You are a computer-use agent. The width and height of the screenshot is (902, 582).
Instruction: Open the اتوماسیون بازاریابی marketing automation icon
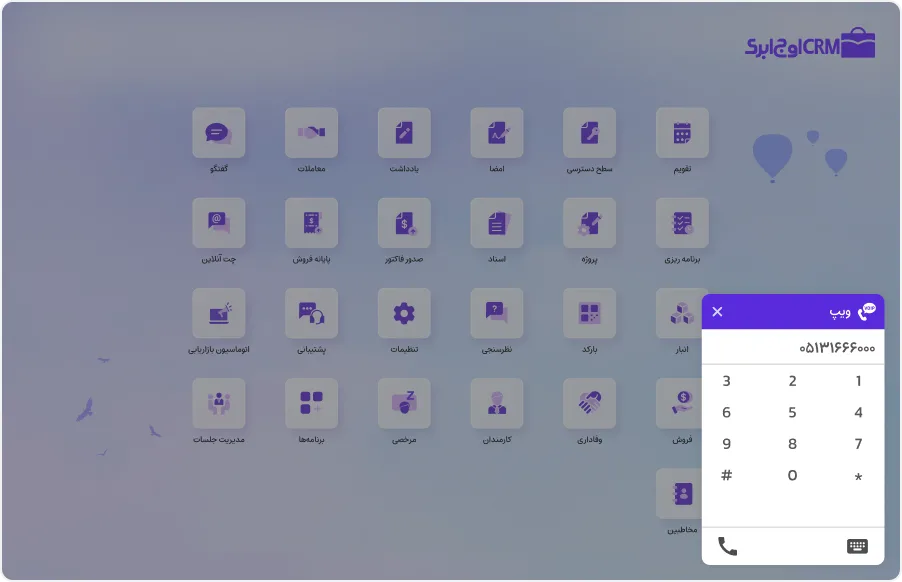[x=218, y=314]
